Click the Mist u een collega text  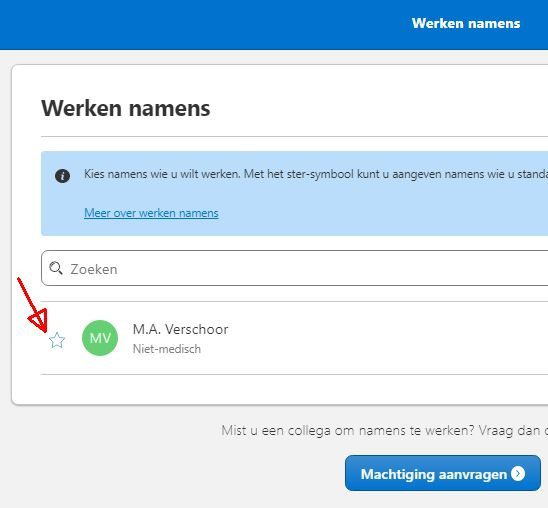pyautogui.click(x=384, y=430)
